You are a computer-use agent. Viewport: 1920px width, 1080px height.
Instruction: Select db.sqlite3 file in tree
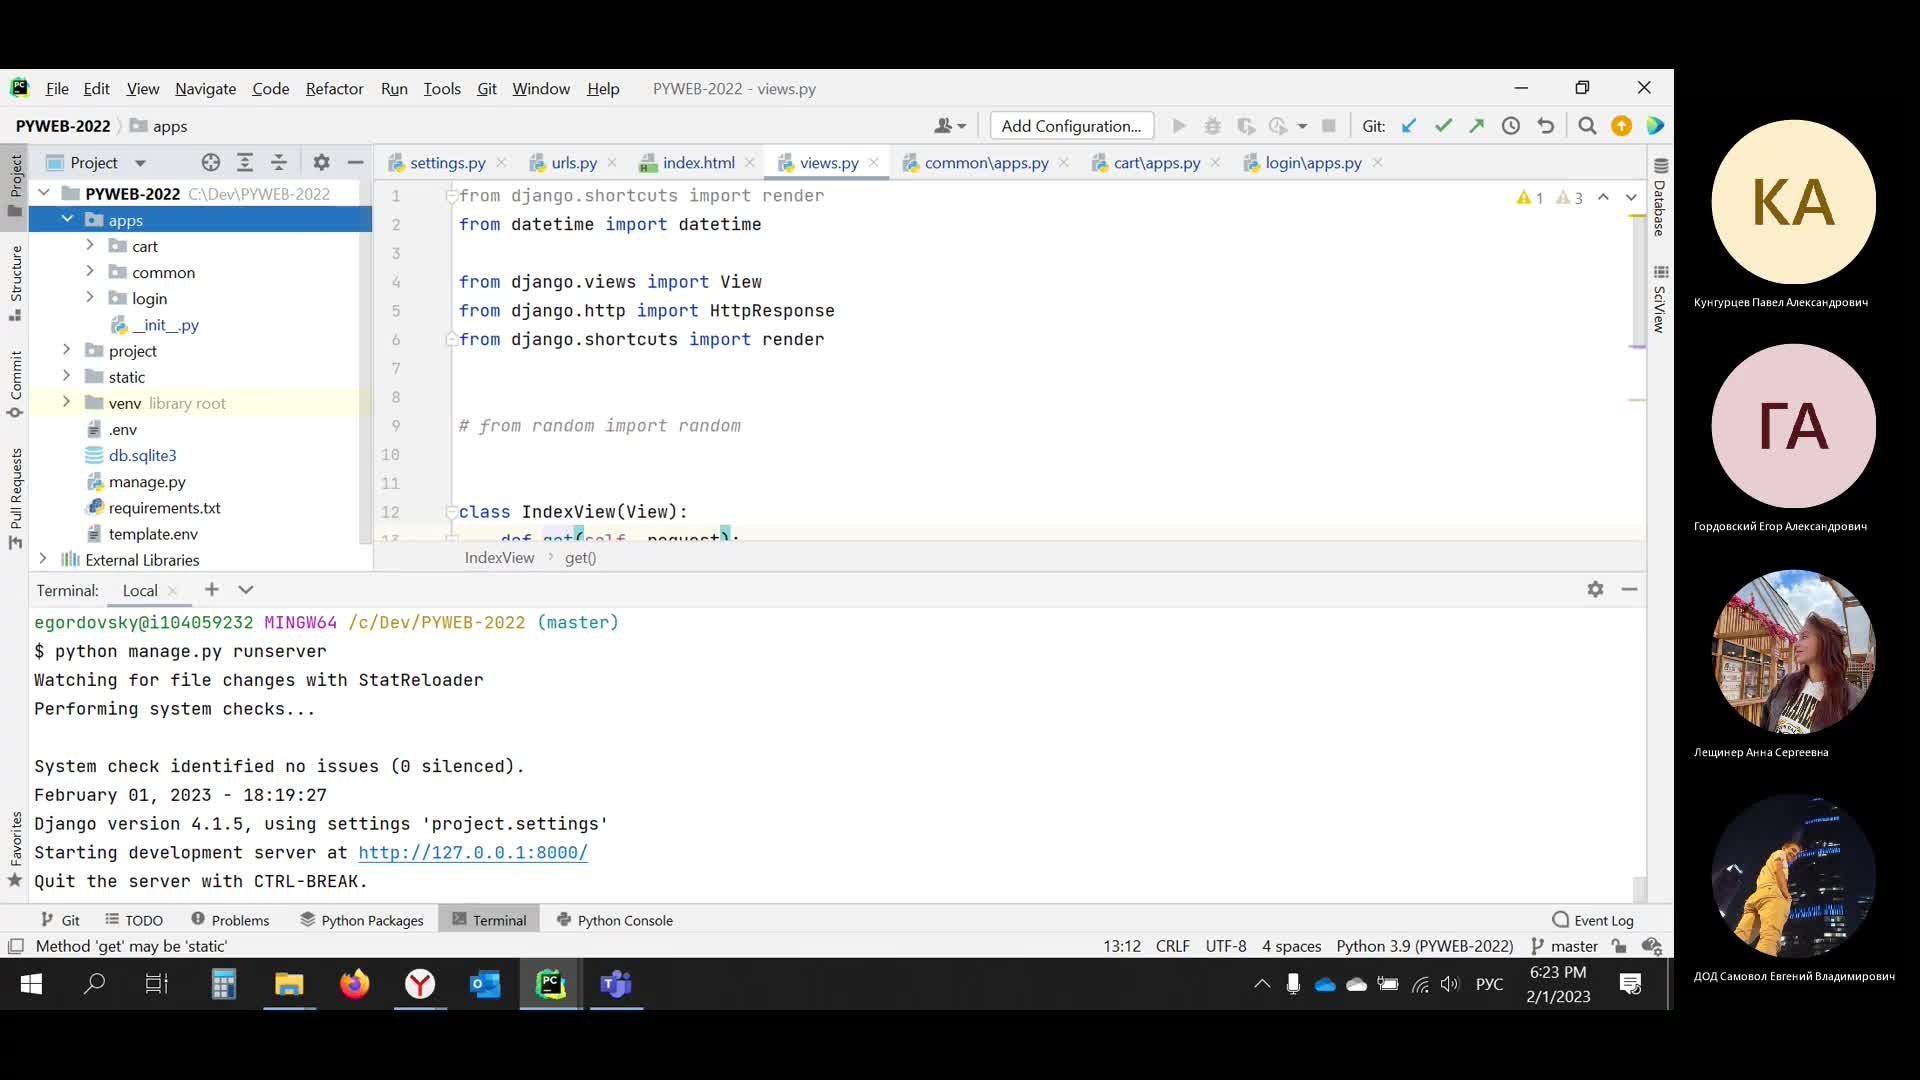pyautogui.click(x=142, y=455)
